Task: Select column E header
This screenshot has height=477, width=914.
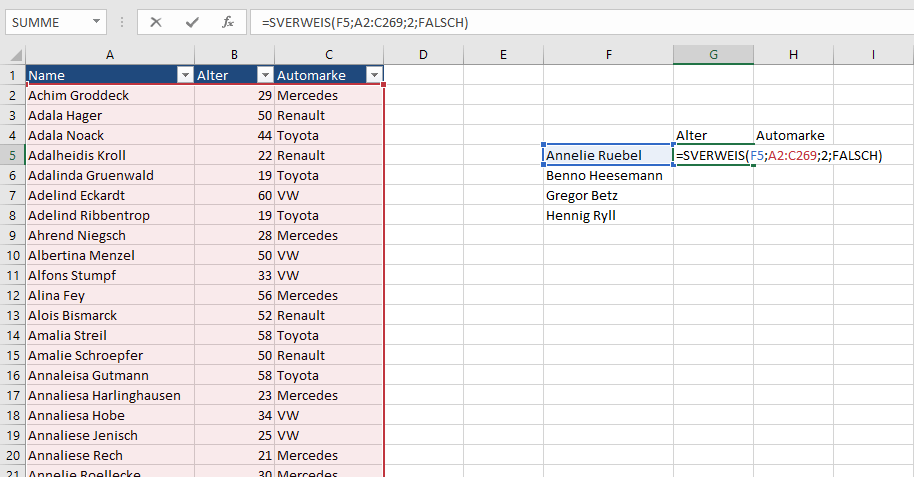Action: tap(504, 55)
